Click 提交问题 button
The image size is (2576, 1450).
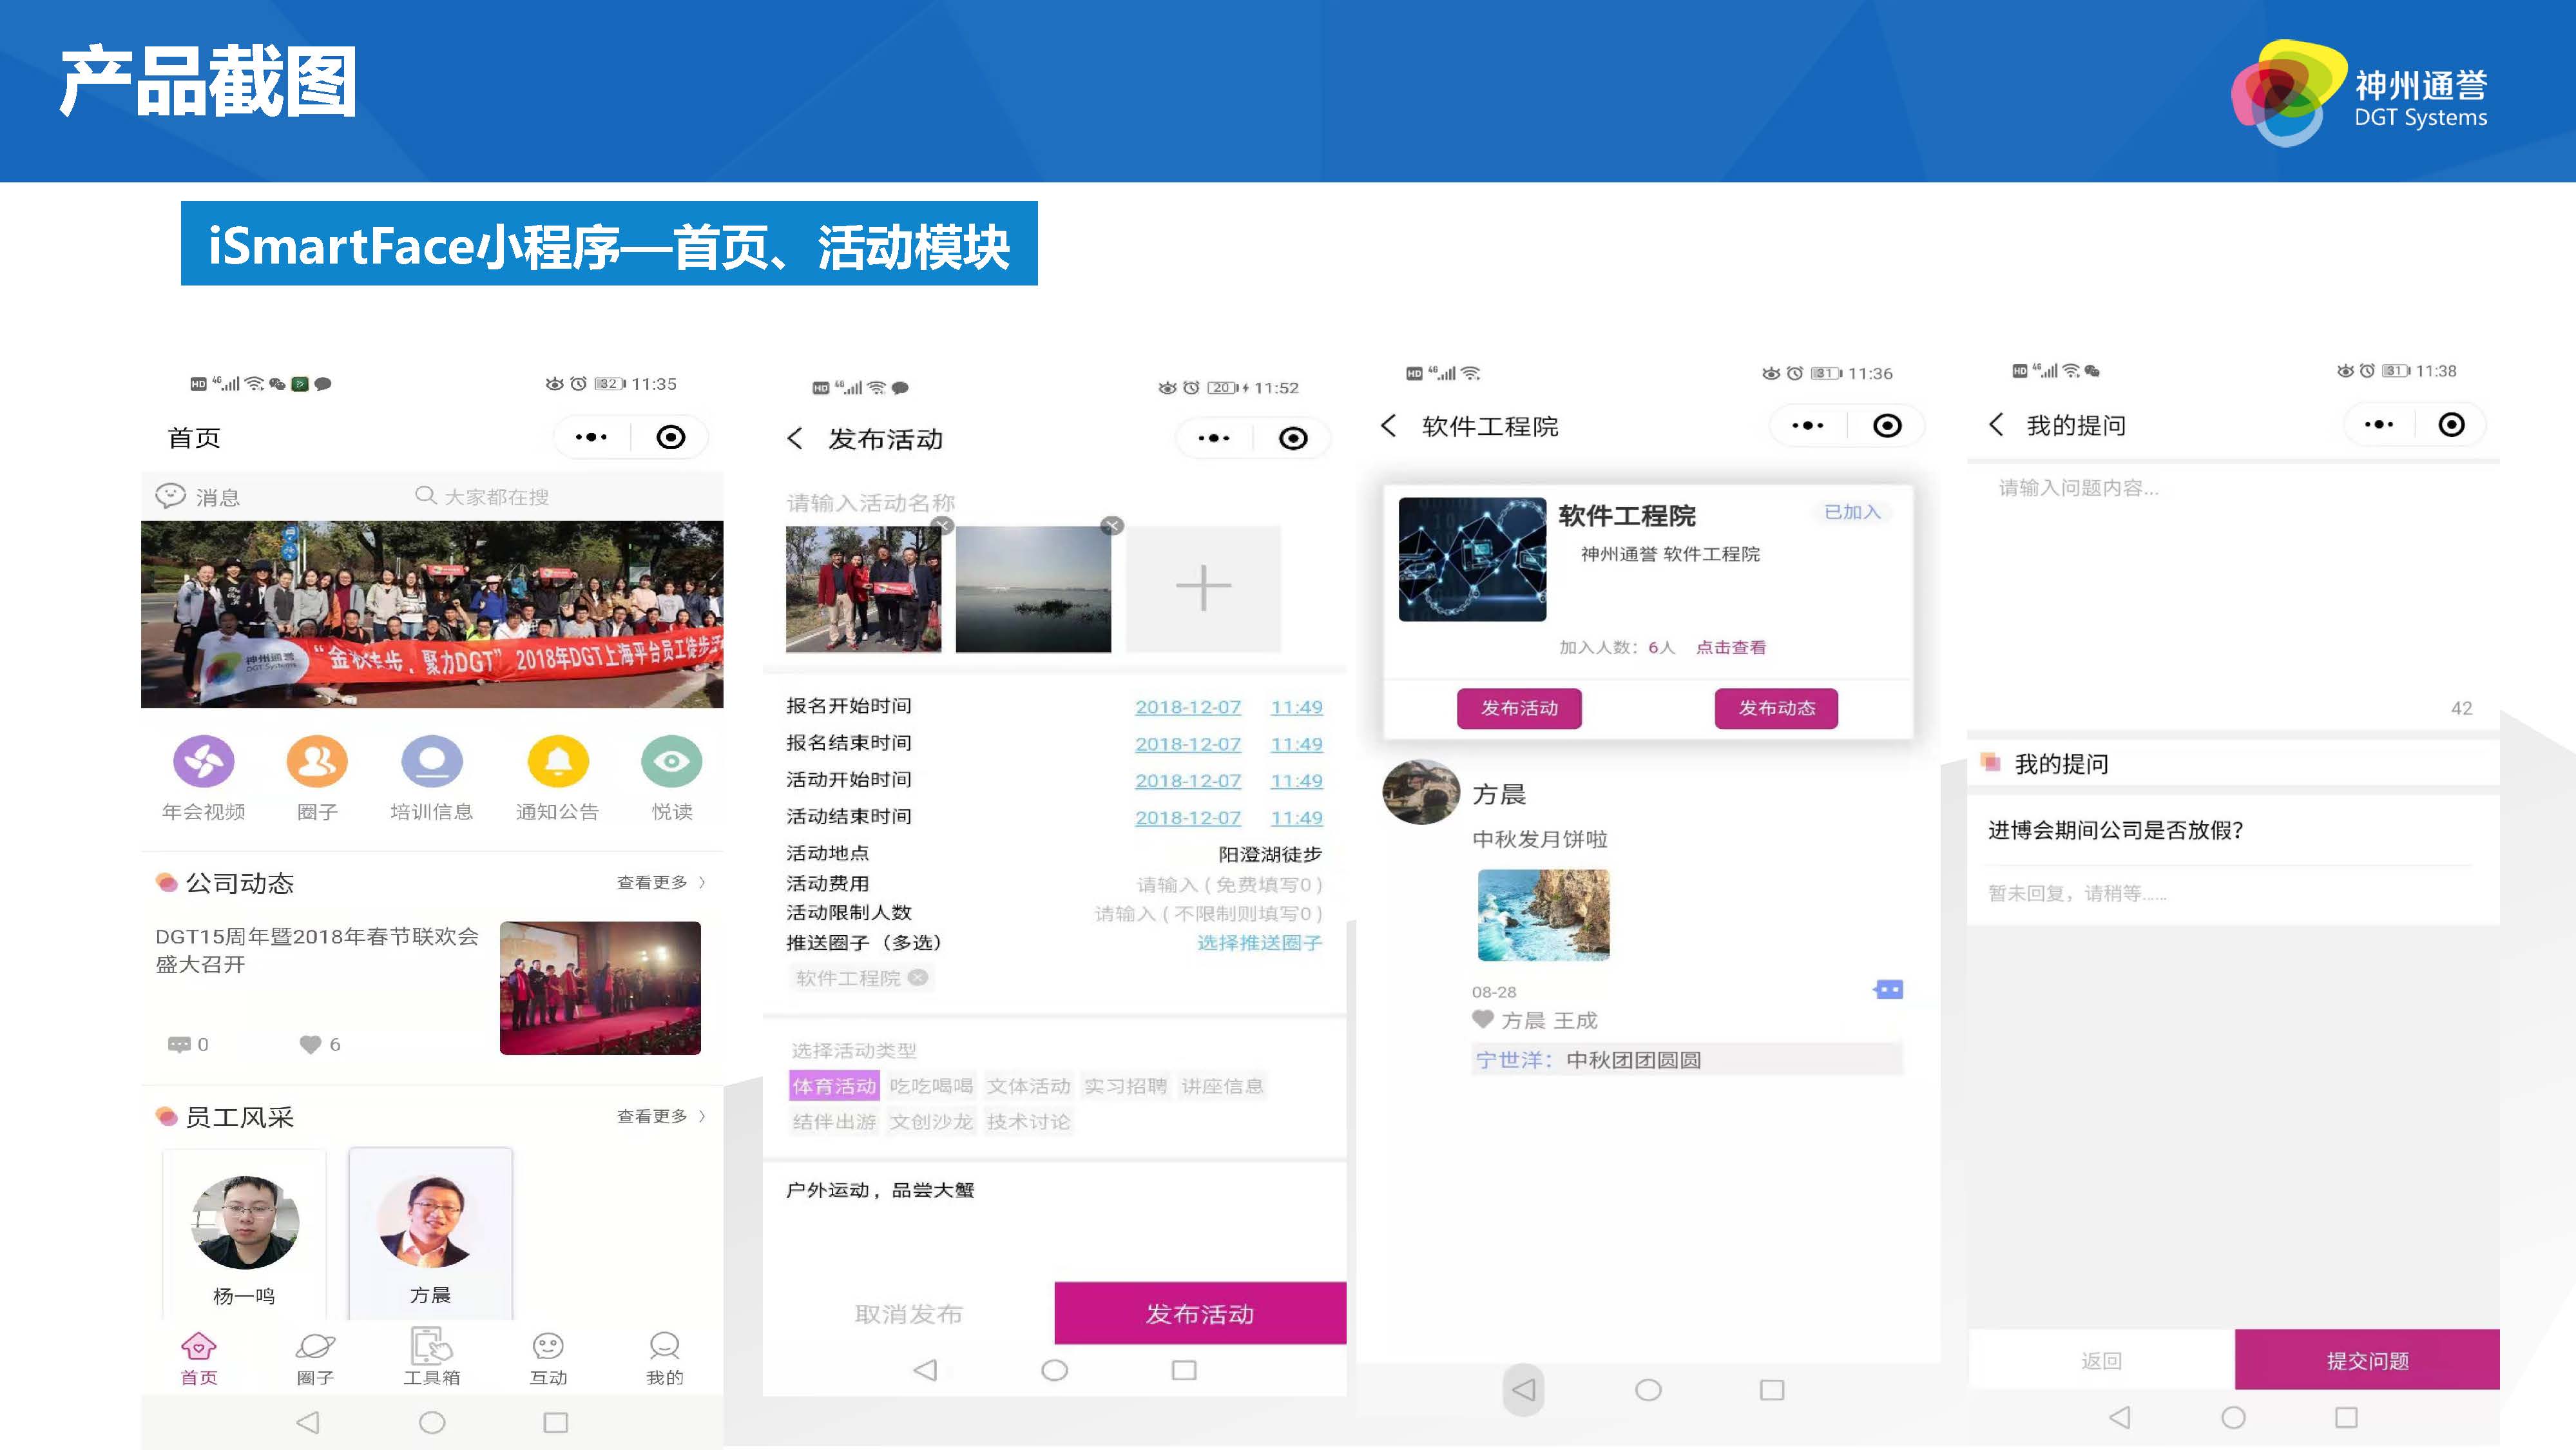pos(2367,1360)
